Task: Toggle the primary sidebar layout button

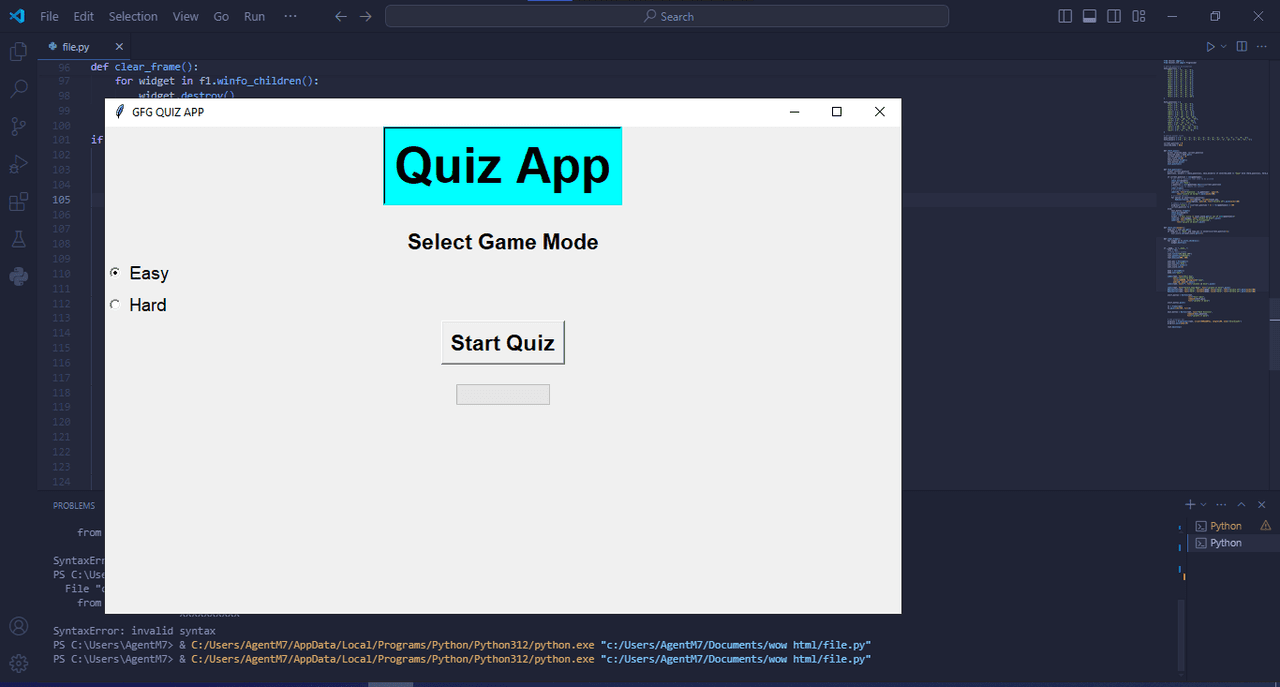Action: tap(1065, 16)
